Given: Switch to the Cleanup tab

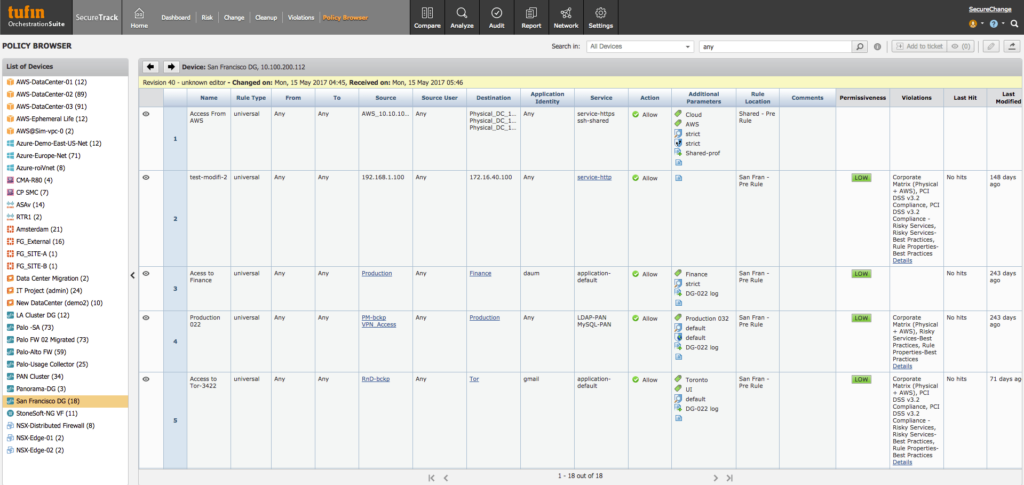Looking at the screenshot, I should point(266,18).
